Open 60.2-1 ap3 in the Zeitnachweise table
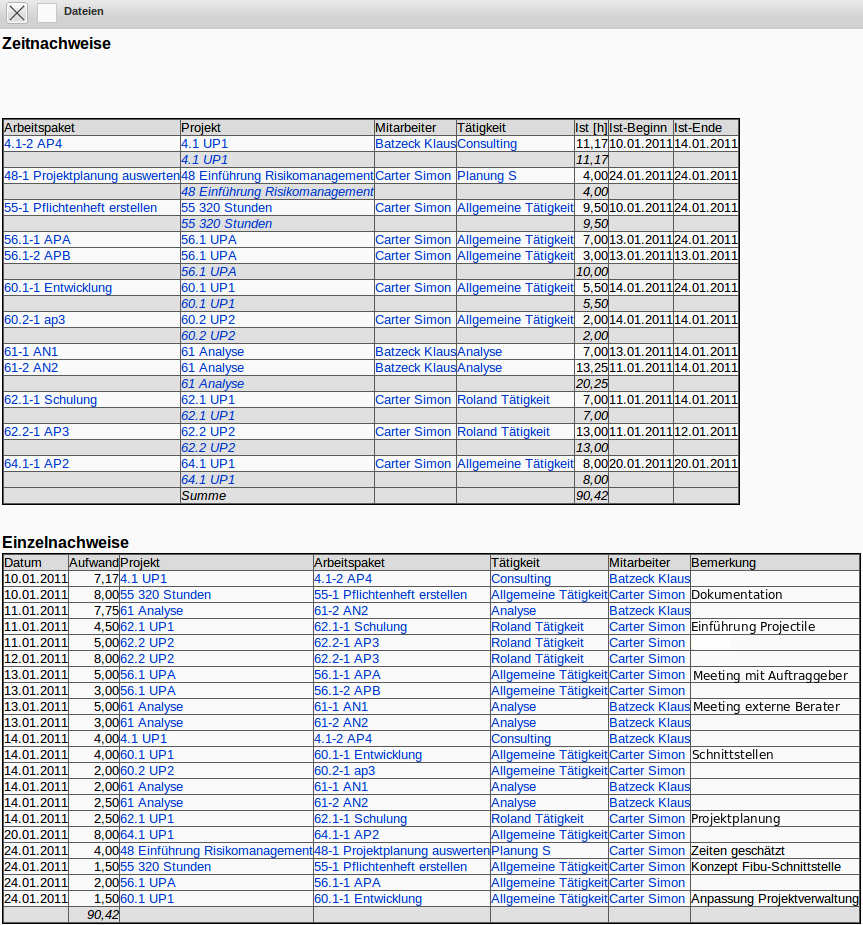 click(x=35, y=320)
